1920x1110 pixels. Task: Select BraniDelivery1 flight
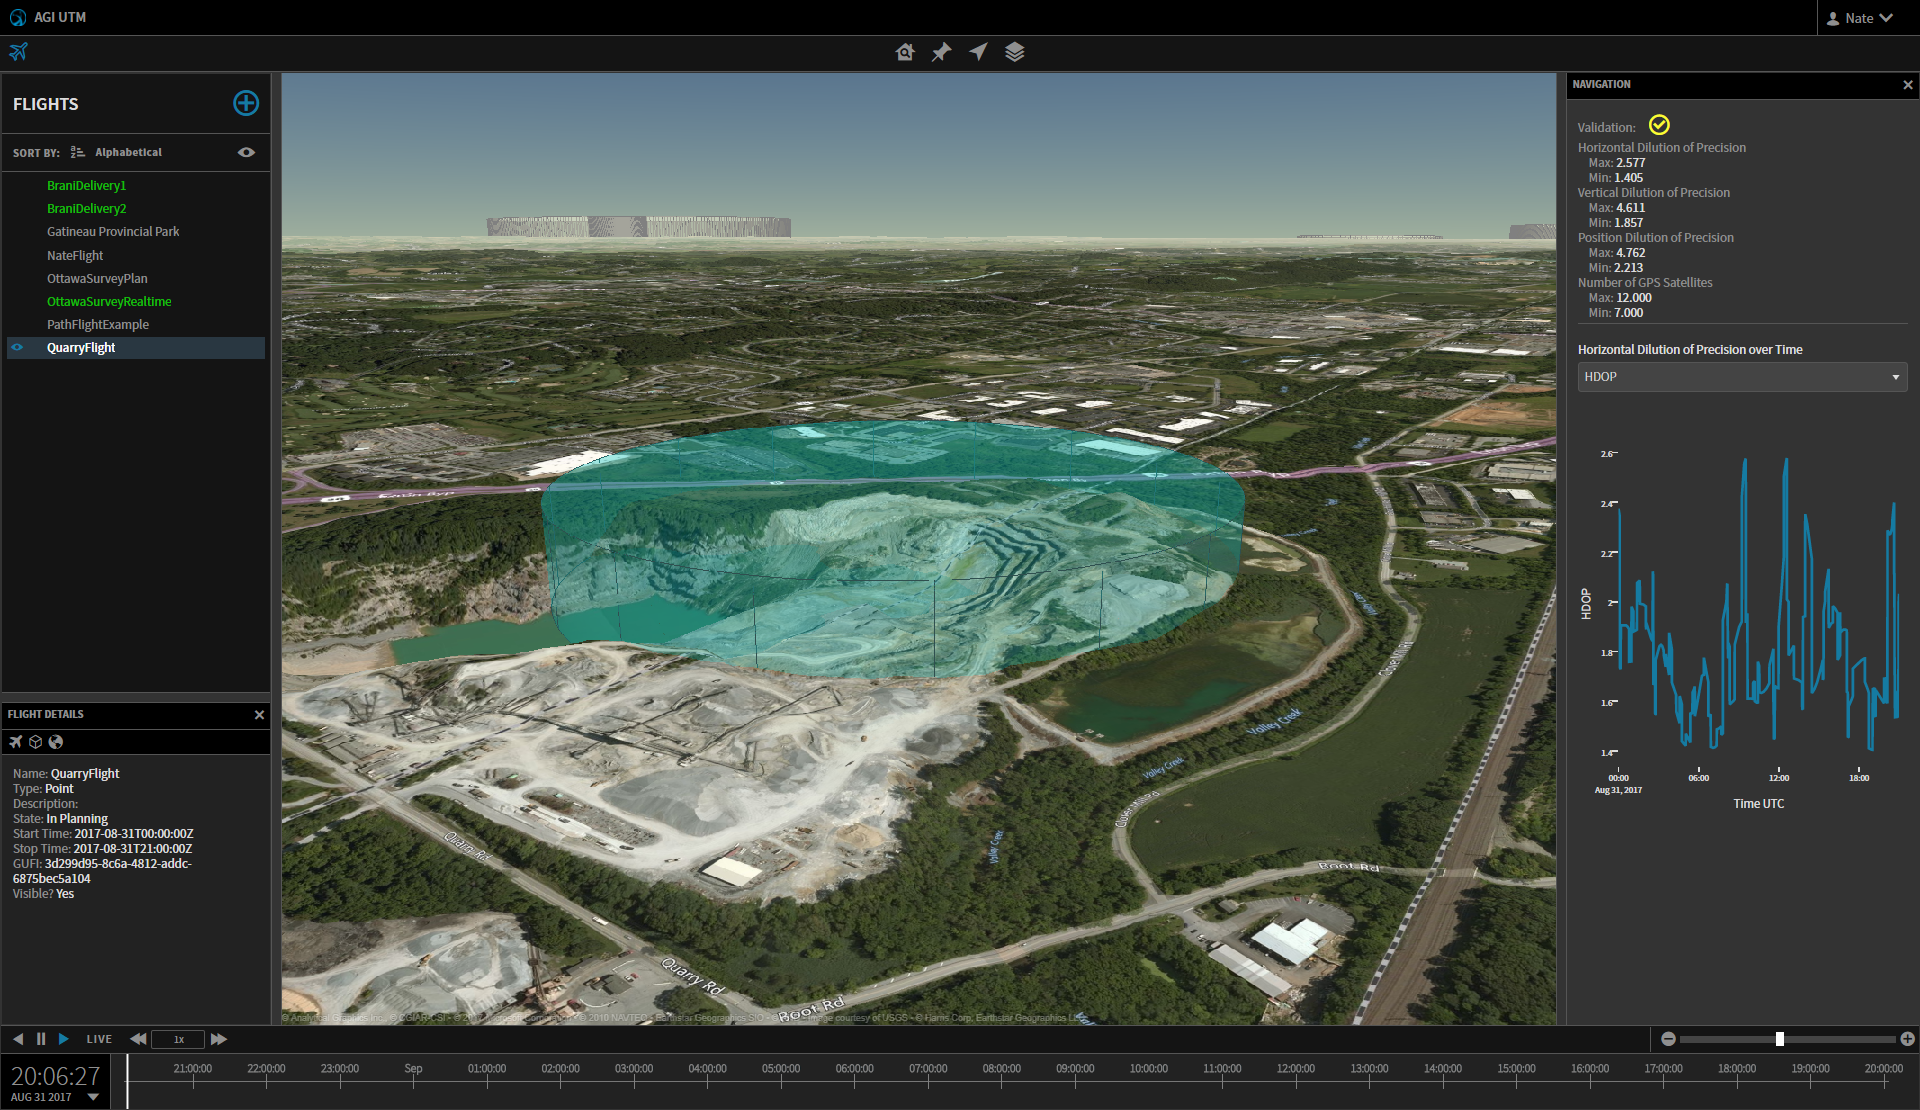[86, 186]
